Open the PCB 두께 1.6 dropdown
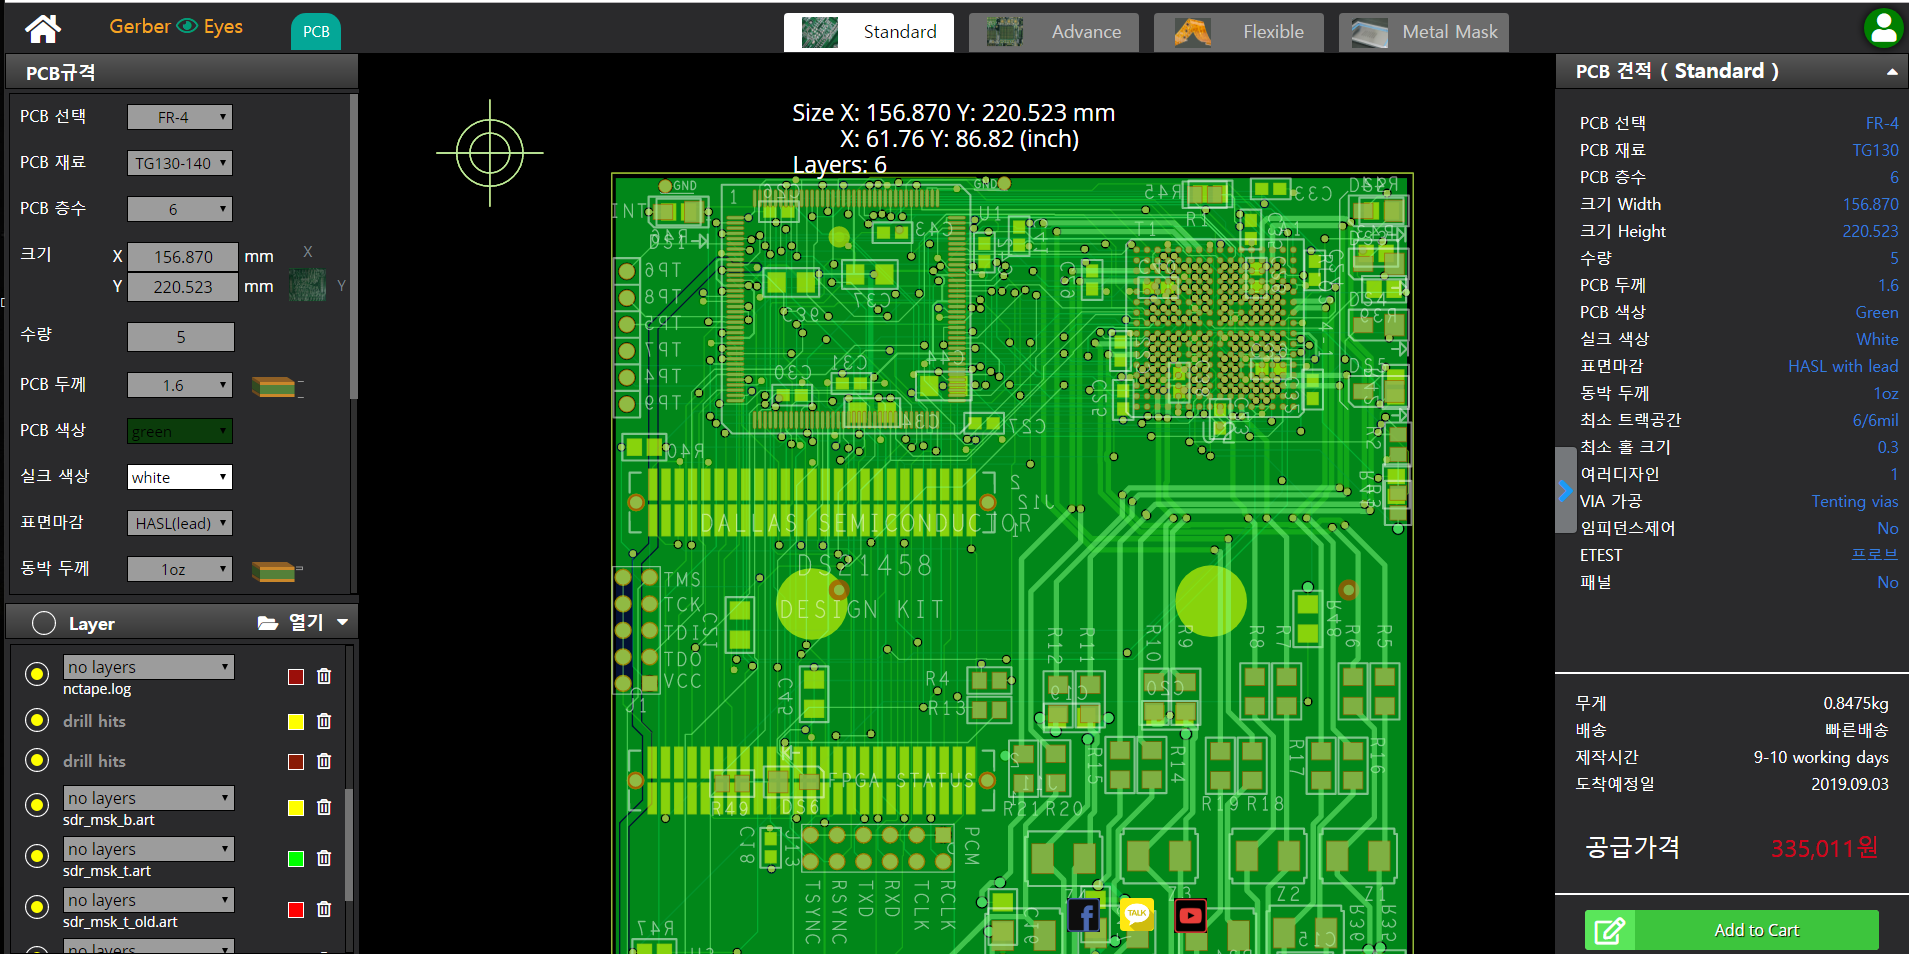Viewport: 1909px width, 954px height. tap(180, 385)
